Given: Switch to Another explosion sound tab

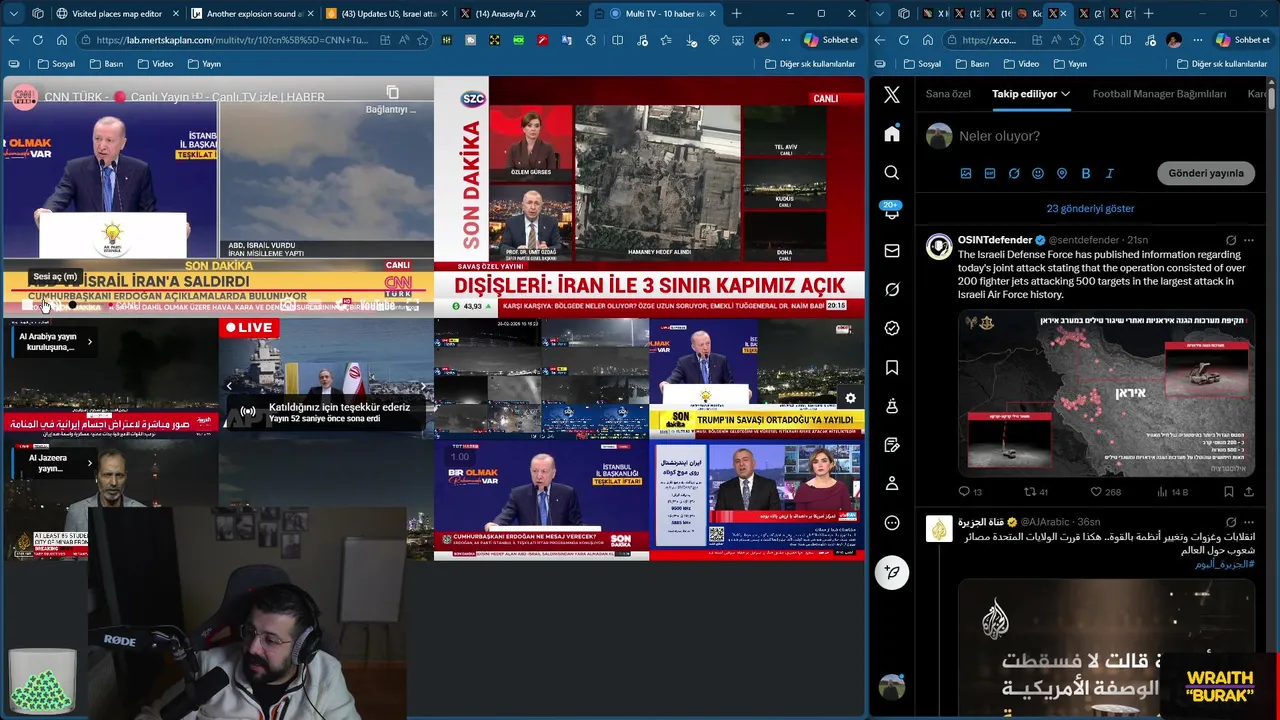Looking at the screenshot, I should tap(252, 13).
